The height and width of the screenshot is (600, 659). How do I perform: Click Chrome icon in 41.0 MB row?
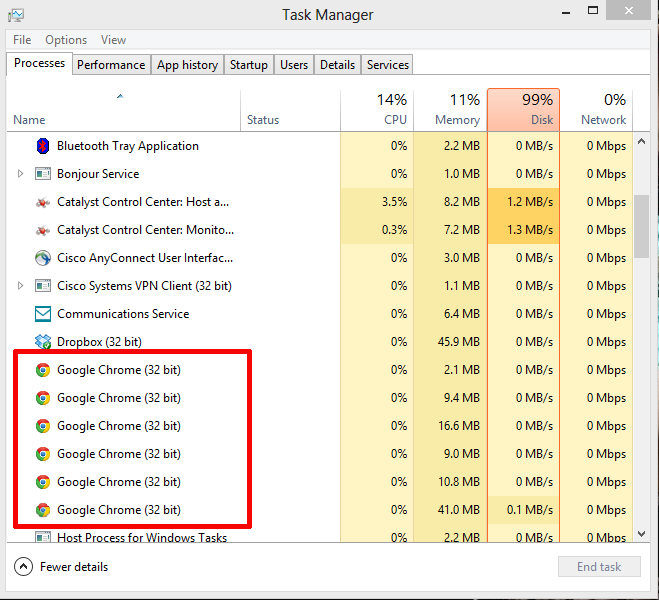43,510
